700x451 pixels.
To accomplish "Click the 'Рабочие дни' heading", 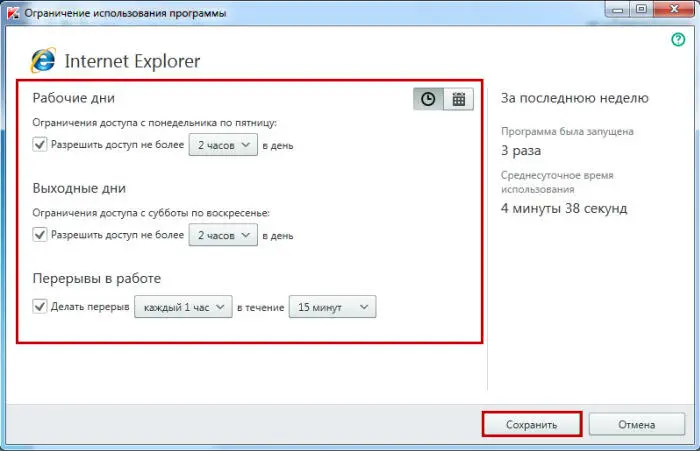I will 74,98.
